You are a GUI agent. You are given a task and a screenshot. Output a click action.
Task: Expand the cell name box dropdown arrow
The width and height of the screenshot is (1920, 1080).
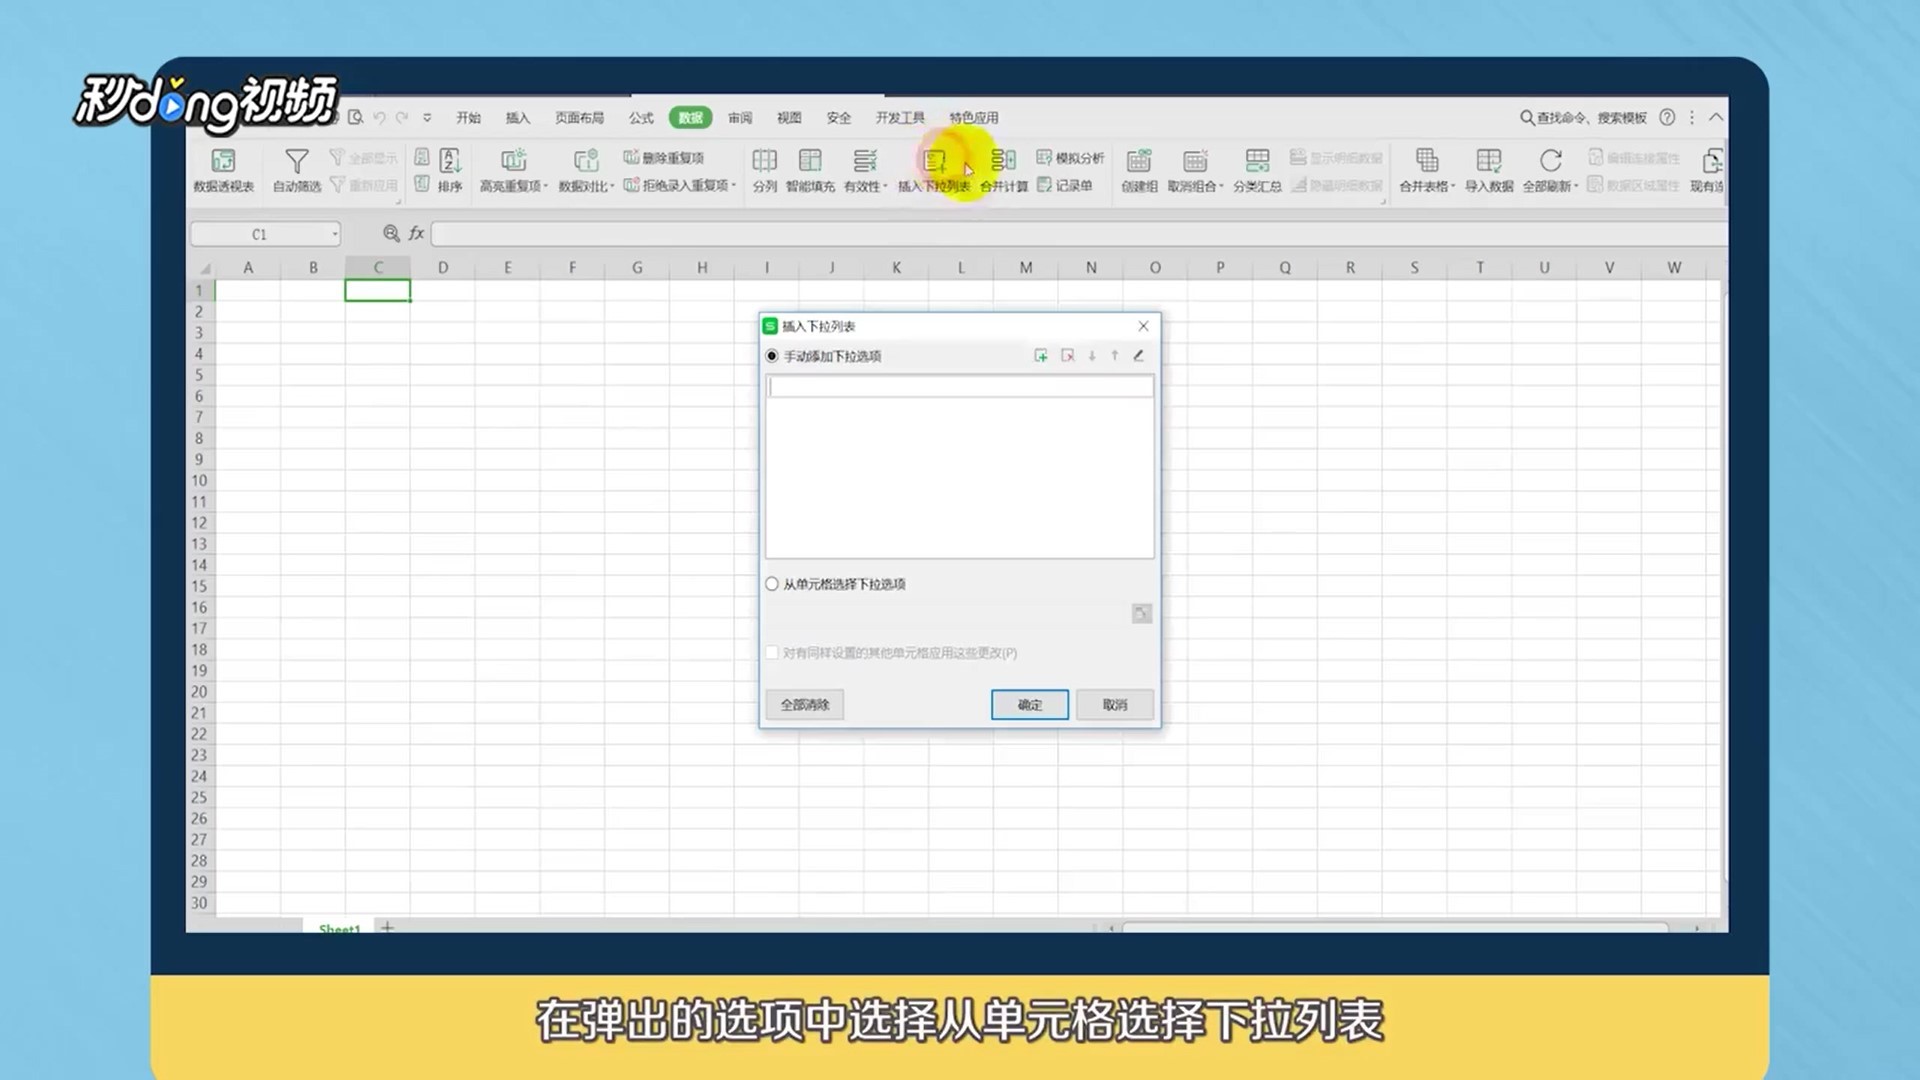[x=335, y=235]
